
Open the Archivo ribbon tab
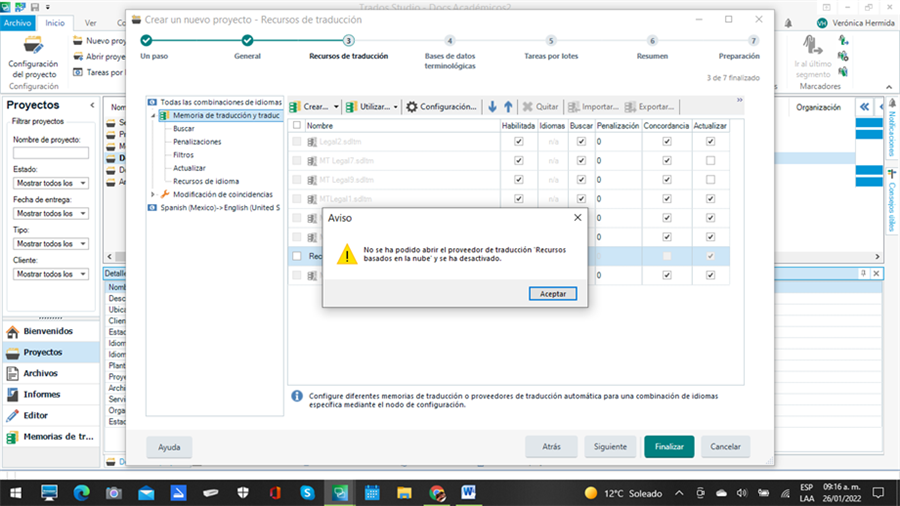click(18, 23)
